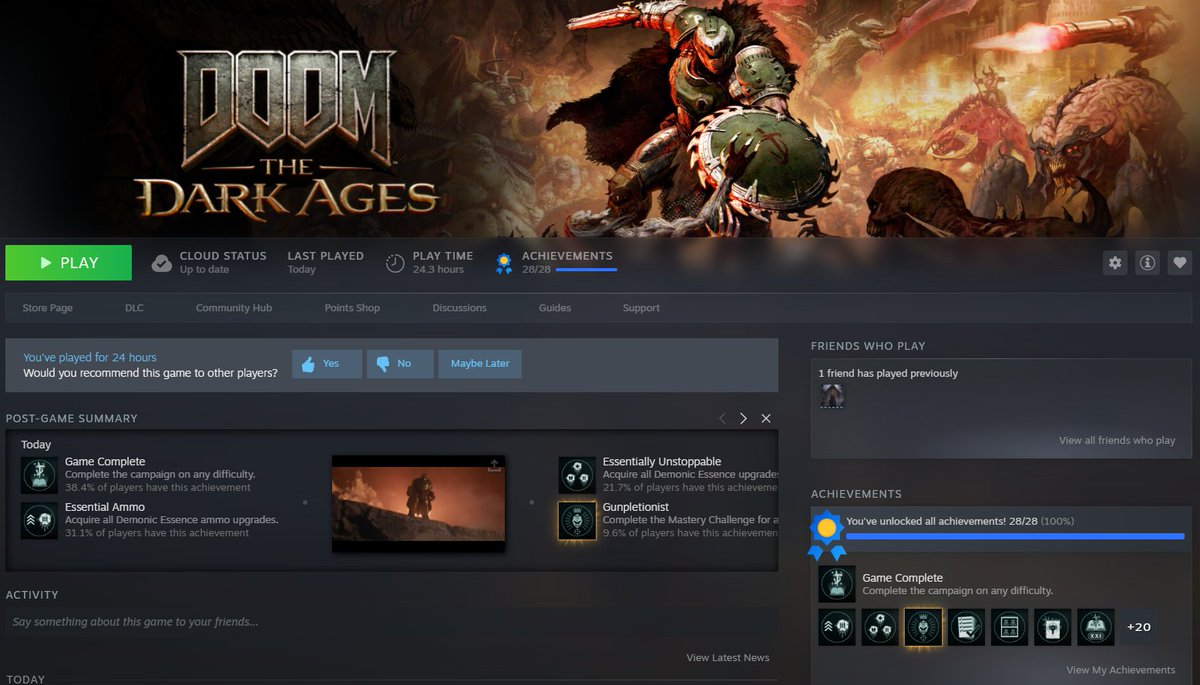
Task: Select Maybe Later for recommendation
Action: pos(480,364)
